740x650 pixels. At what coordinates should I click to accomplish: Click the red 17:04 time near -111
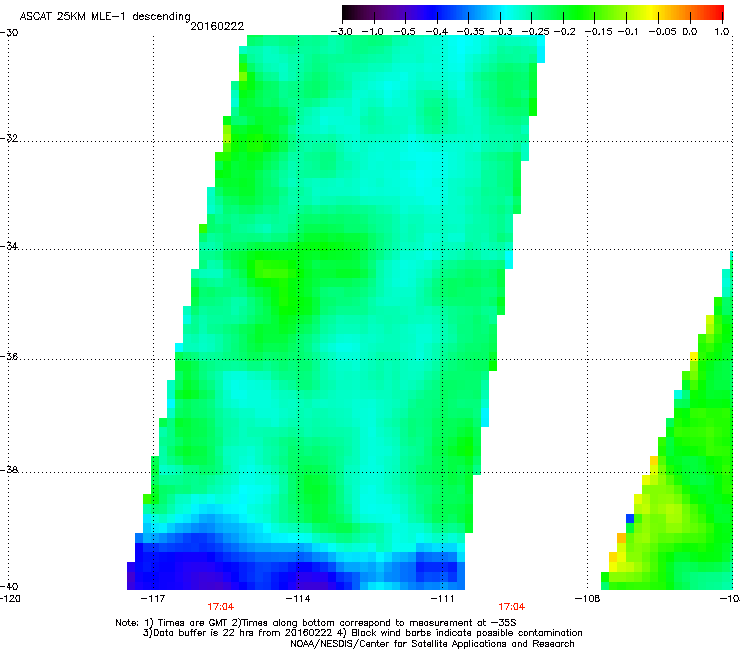tap(512, 607)
